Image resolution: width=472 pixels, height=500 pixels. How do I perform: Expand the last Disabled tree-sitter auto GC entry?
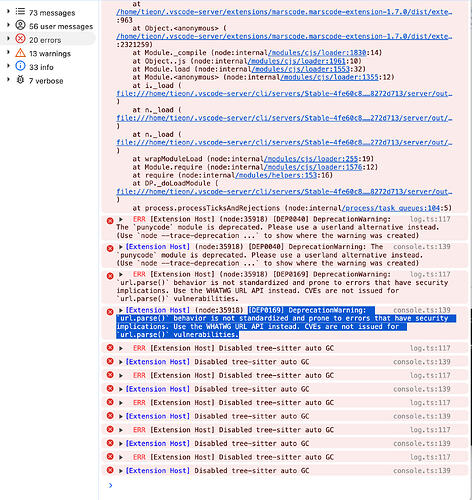coord(121,471)
